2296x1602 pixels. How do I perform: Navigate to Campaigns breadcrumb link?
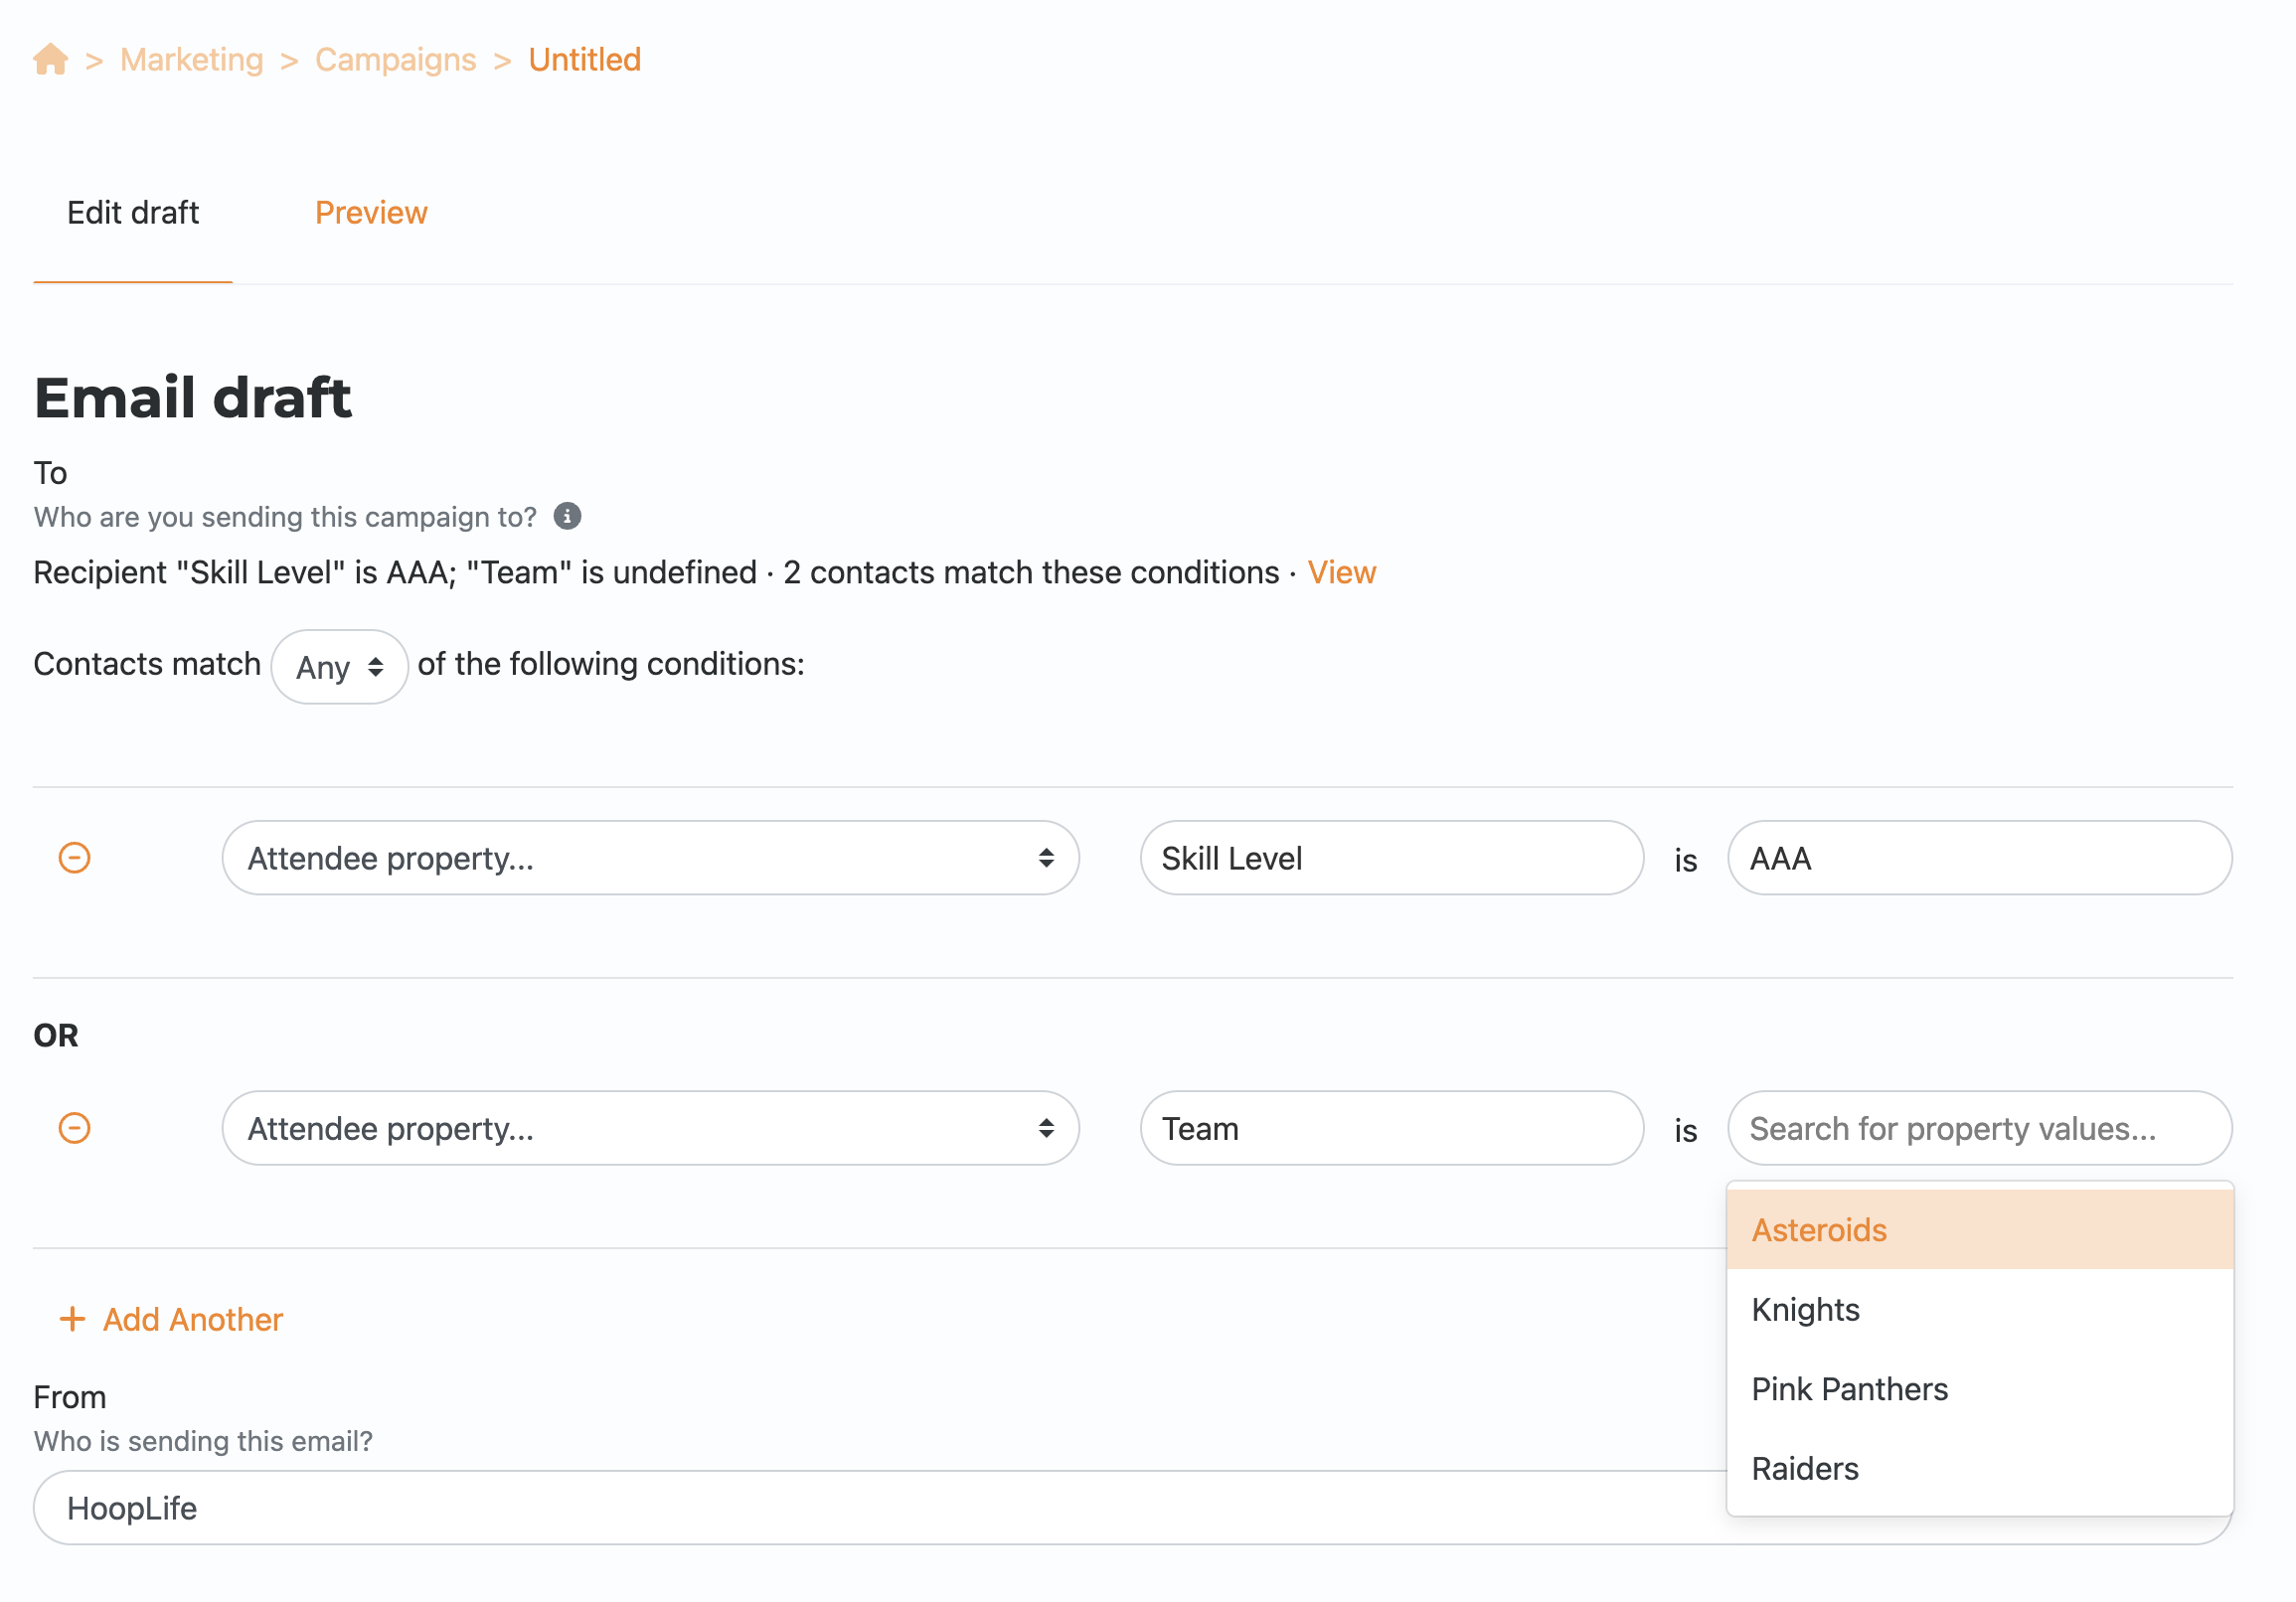[x=395, y=60]
